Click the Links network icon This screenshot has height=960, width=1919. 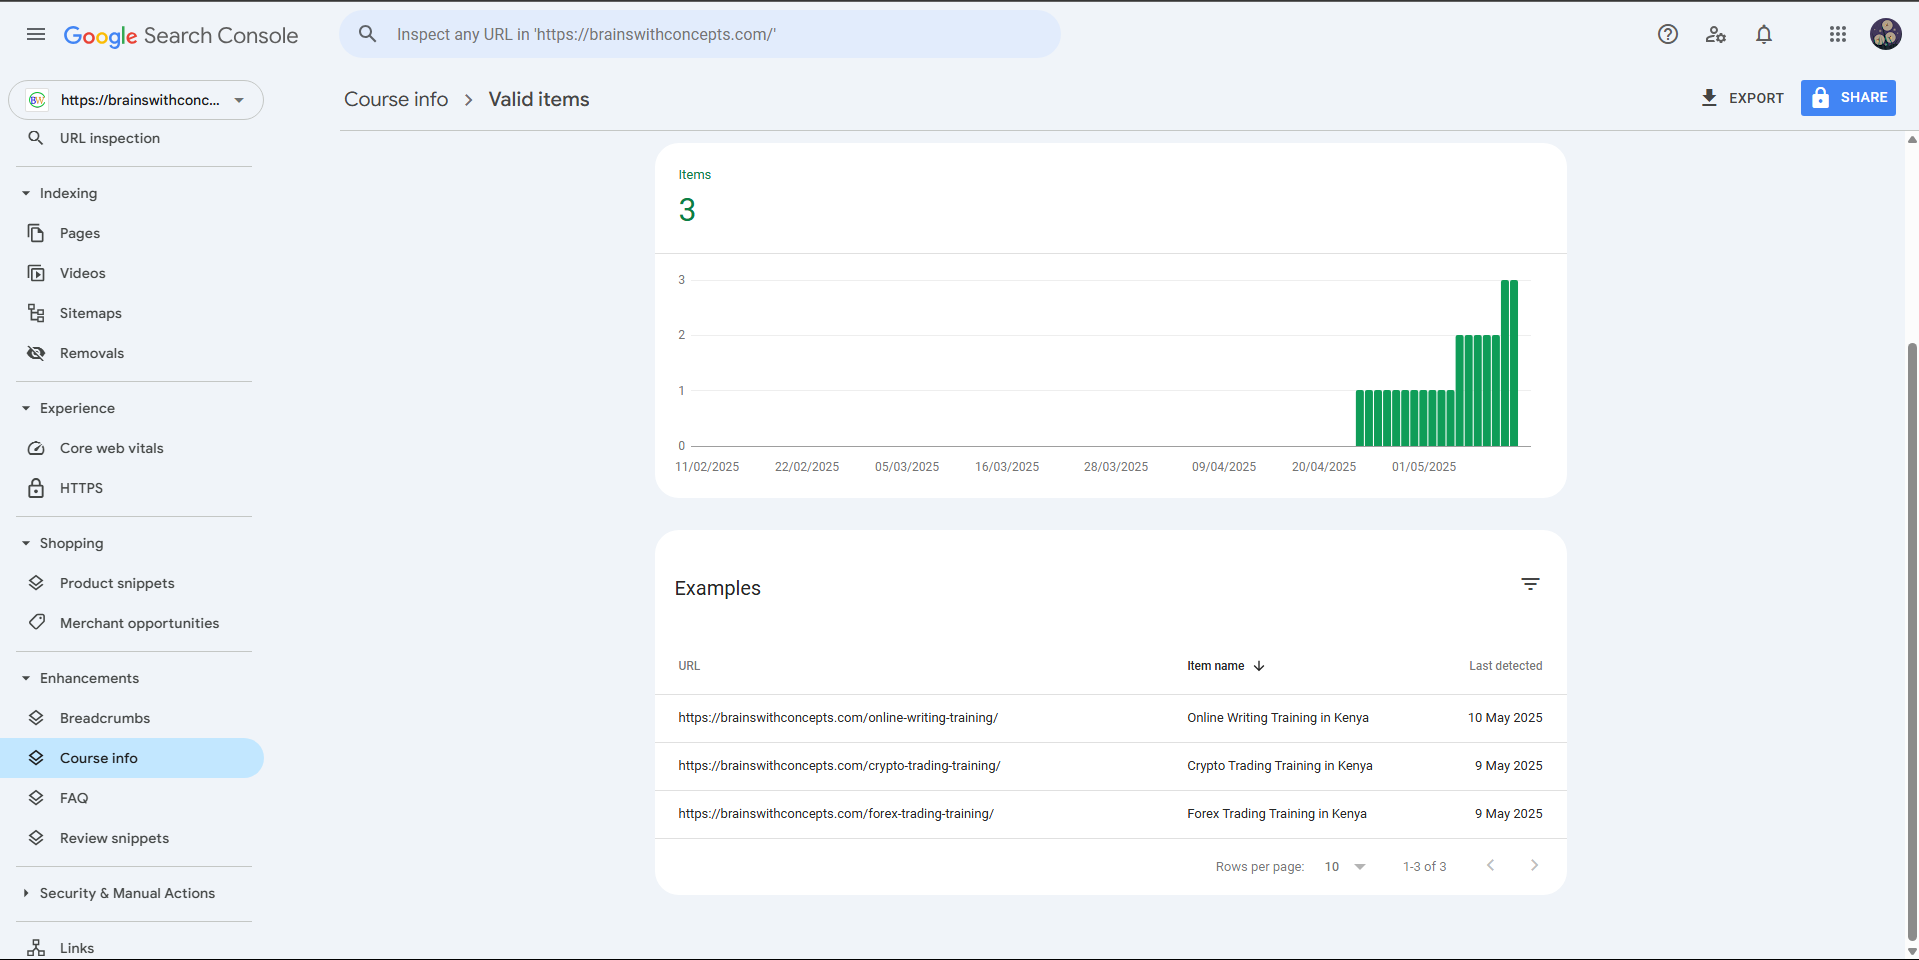coord(36,948)
